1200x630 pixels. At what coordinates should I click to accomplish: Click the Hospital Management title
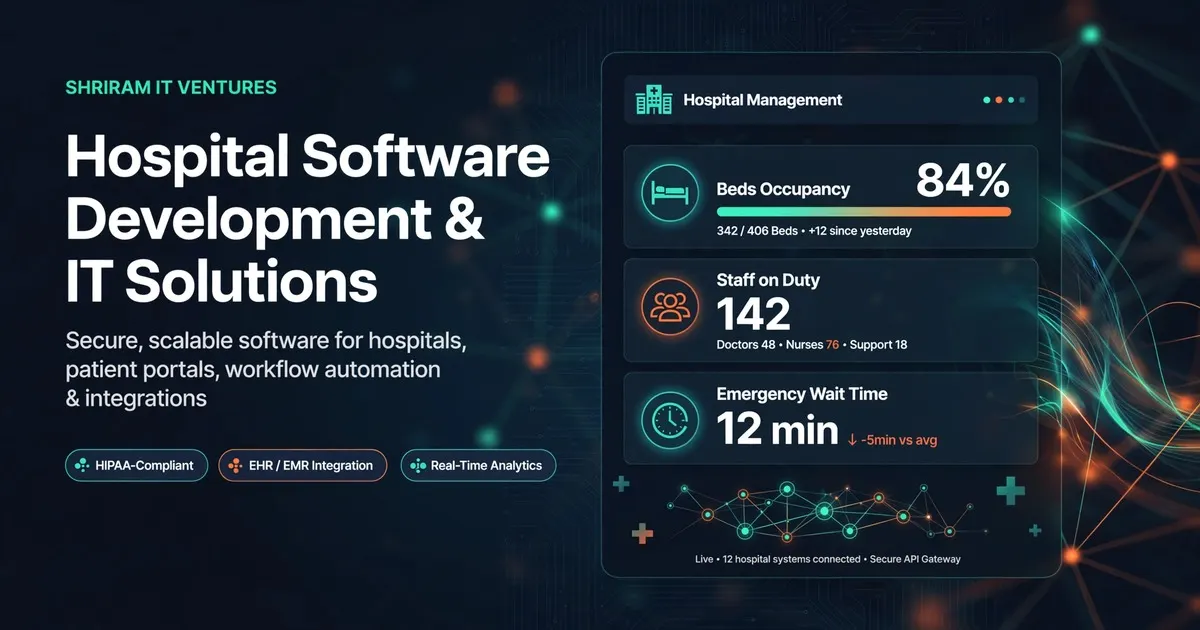point(762,100)
